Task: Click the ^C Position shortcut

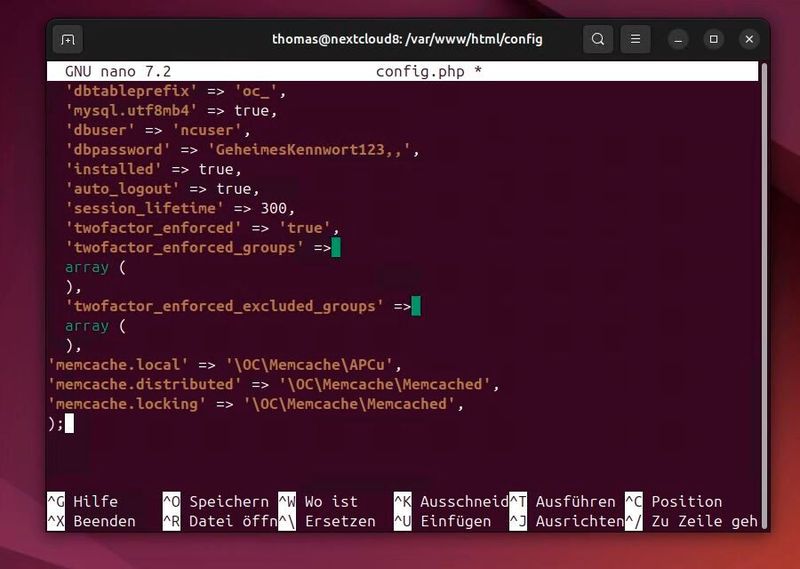Action: pos(673,502)
